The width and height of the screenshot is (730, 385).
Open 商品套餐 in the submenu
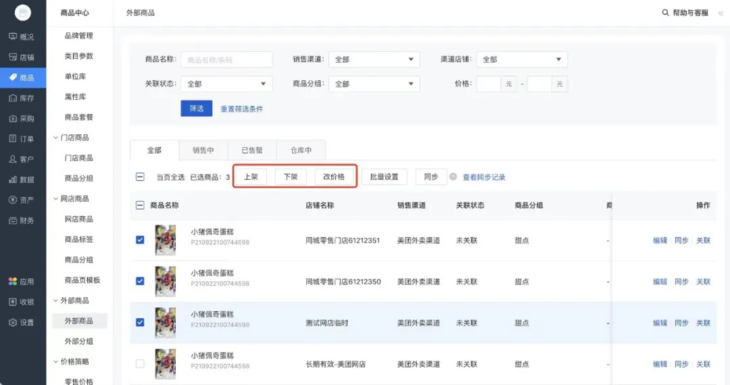(x=79, y=117)
